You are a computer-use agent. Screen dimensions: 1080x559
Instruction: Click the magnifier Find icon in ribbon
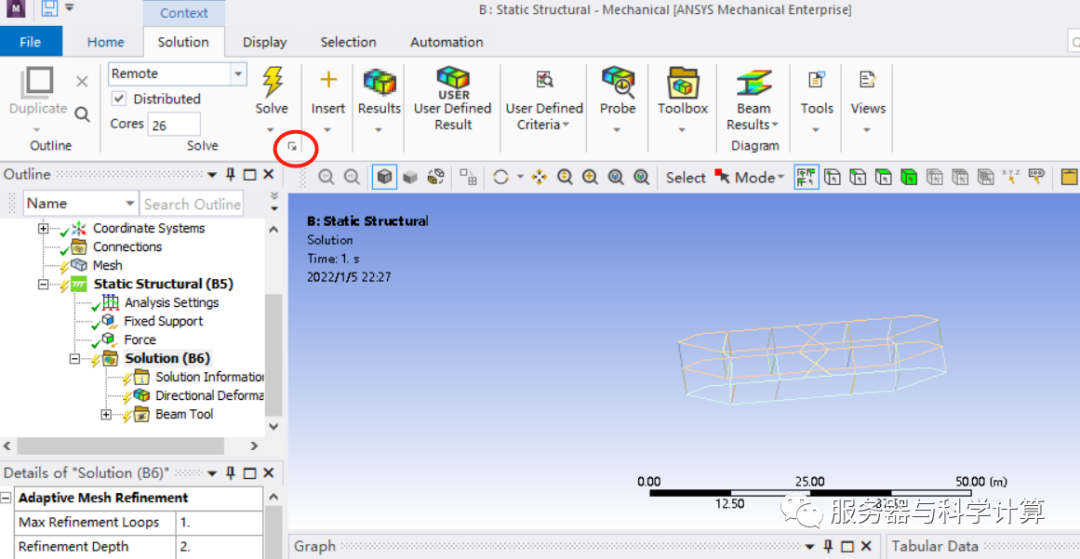[82, 114]
